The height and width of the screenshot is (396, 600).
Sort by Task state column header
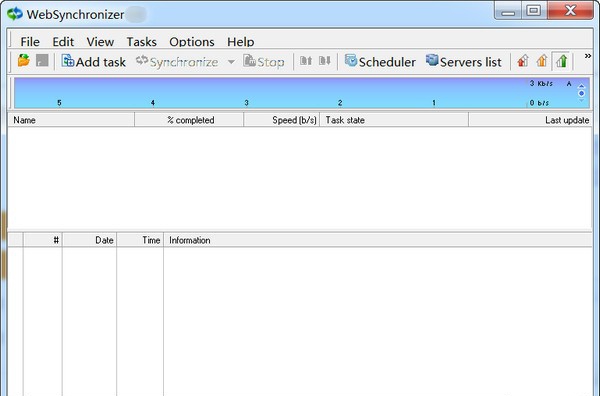394,120
